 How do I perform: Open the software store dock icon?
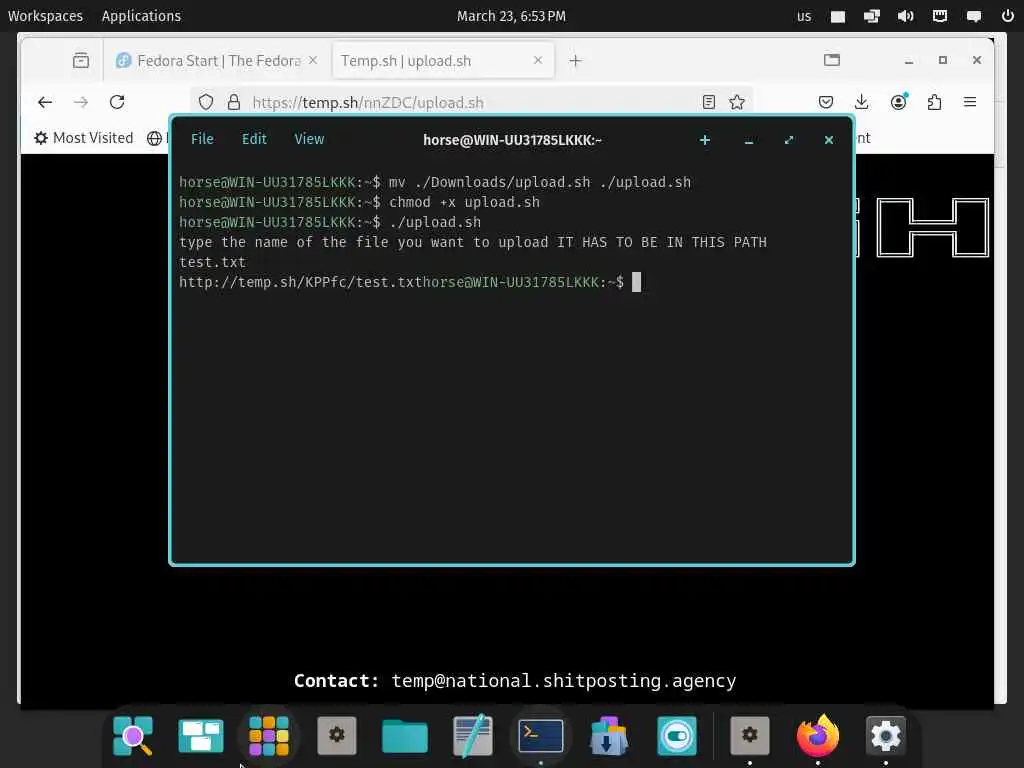[x=609, y=735]
